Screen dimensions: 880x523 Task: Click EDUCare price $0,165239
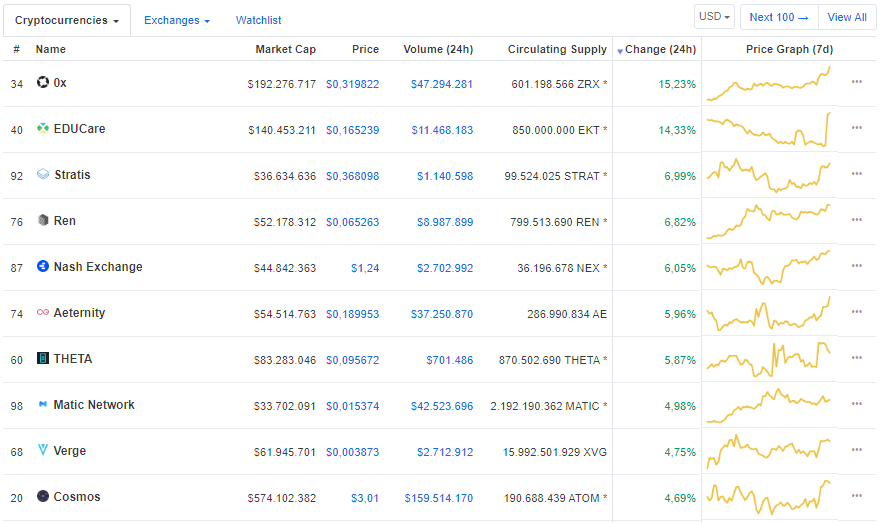tap(352, 130)
